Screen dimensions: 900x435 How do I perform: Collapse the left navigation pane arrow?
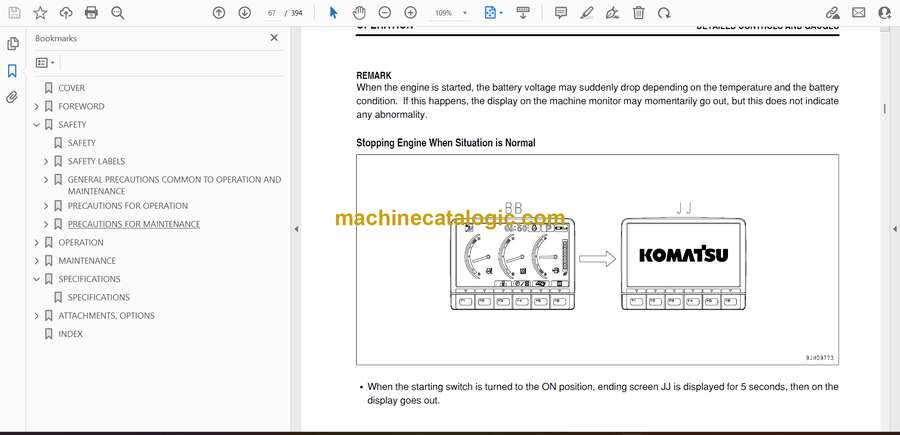click(296, 229)
